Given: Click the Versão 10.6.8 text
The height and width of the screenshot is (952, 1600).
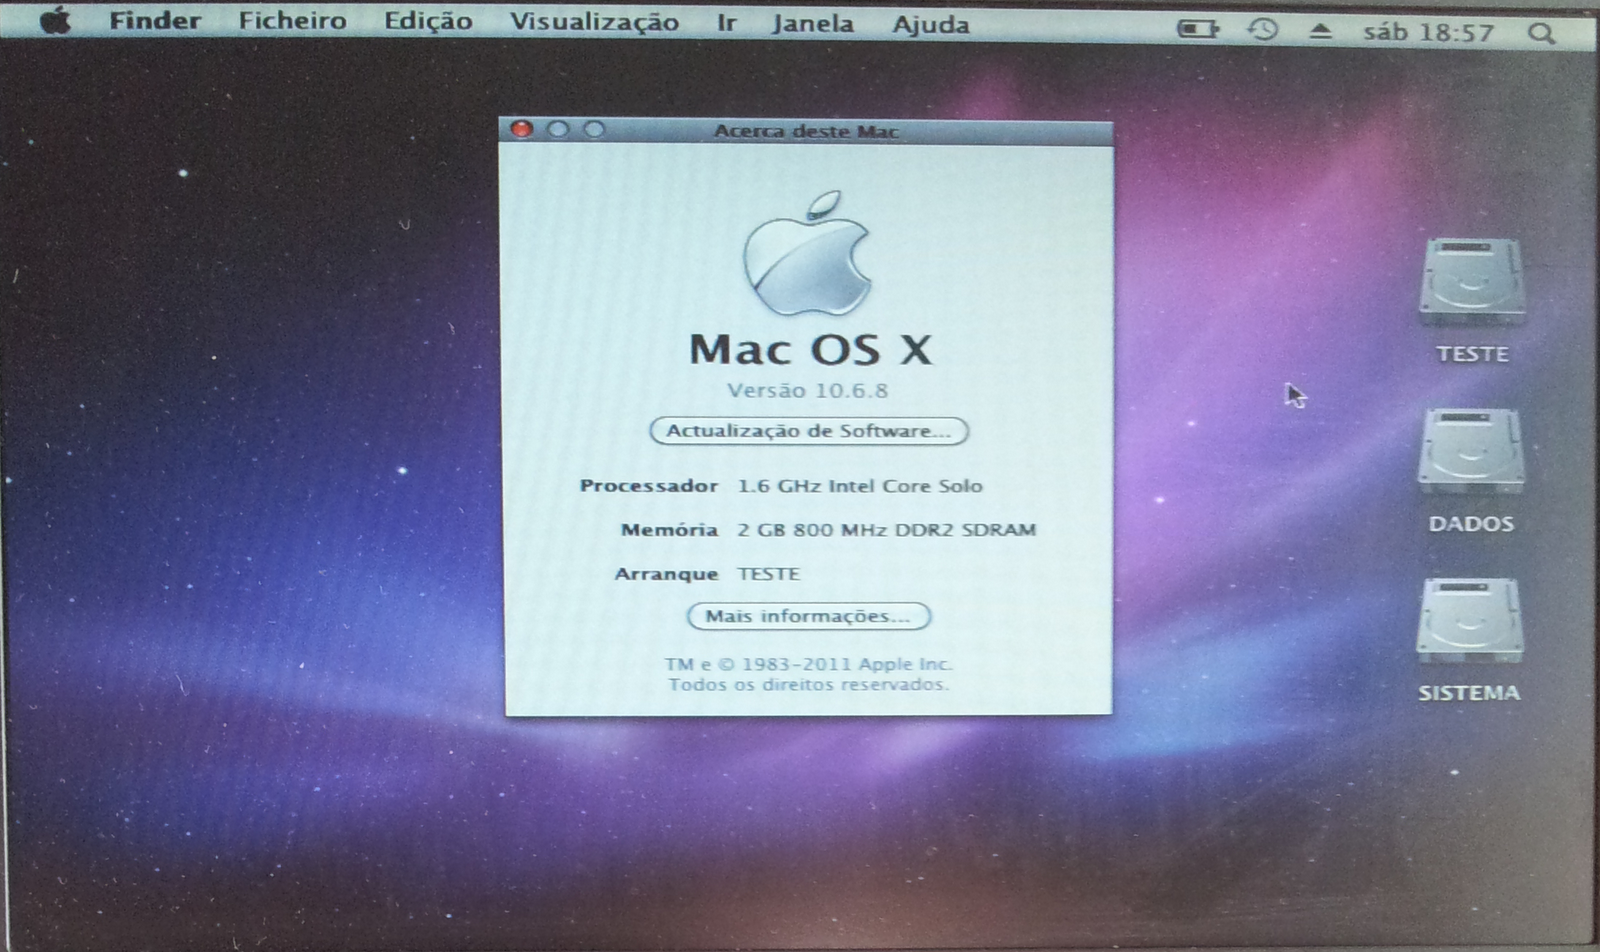Looking at the screenshot, I should (808, 391).
